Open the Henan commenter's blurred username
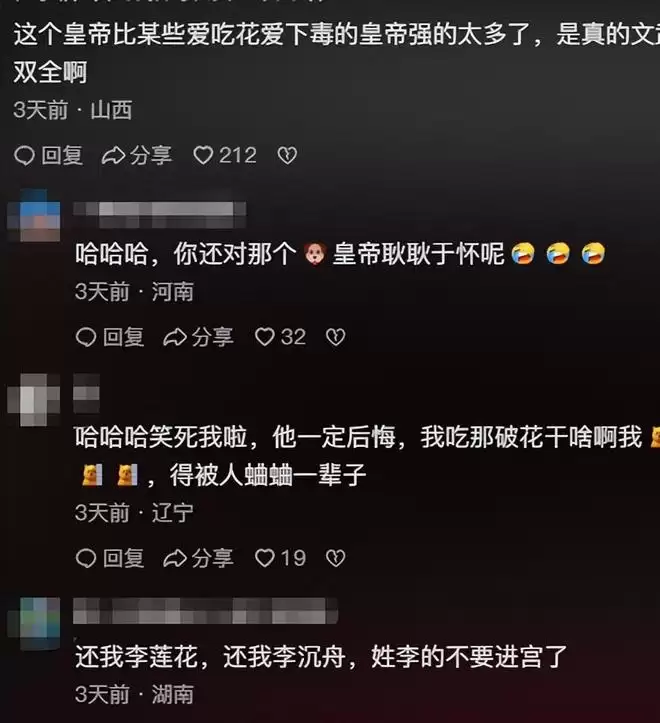The image size is (660, 723). [160, 215]
